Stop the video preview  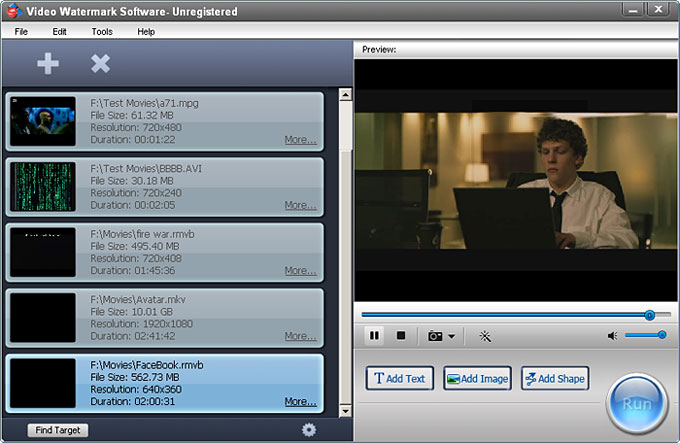(401, 336)
